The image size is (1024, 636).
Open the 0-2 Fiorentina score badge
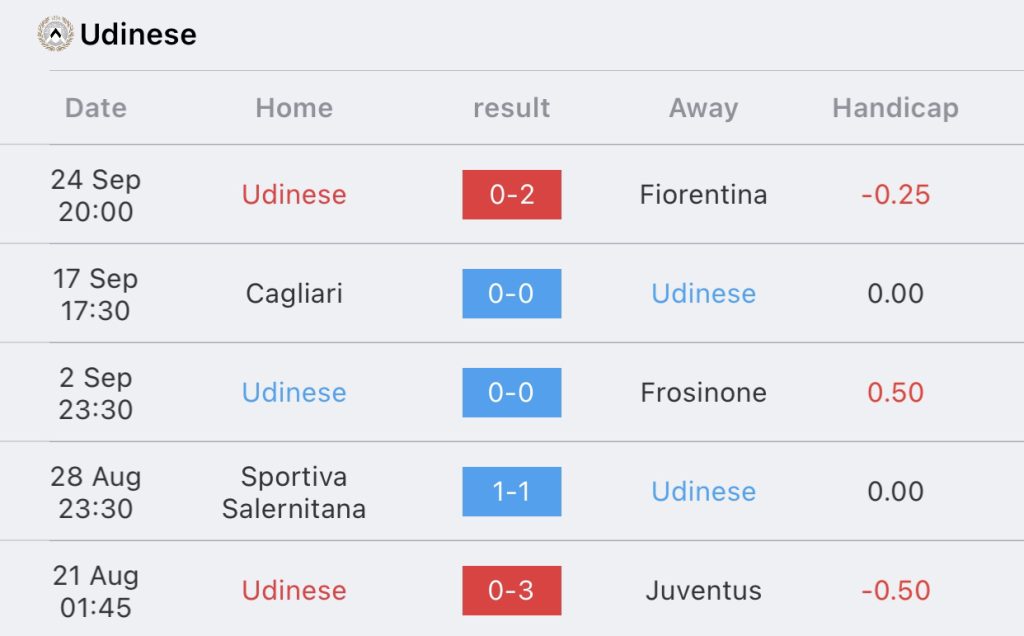pos(511,194)
